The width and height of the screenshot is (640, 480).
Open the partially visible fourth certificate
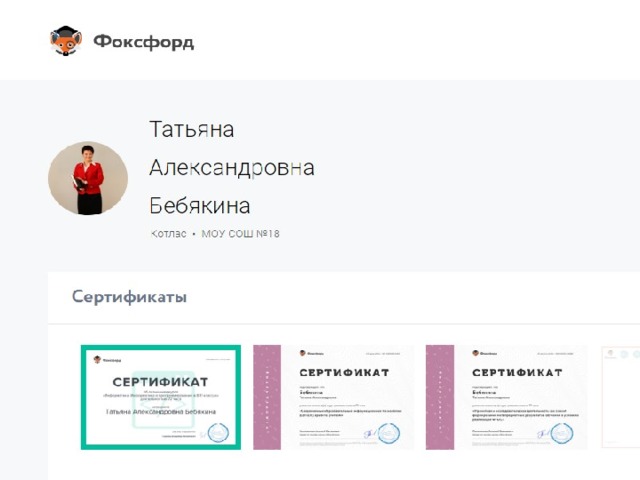(x=621, y=397)
